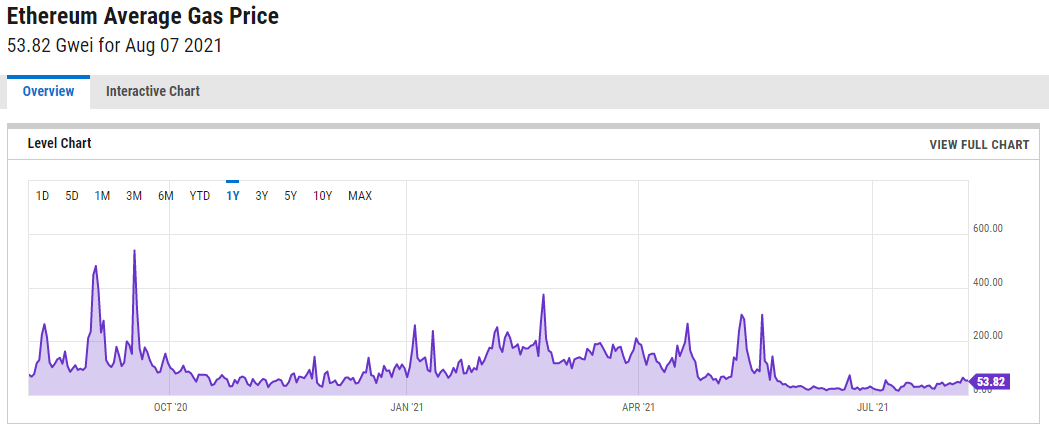Click the 53.82 current value chart marker
Image resolution: width=1049 pixels, height=434 pixels.
point(989,382)
